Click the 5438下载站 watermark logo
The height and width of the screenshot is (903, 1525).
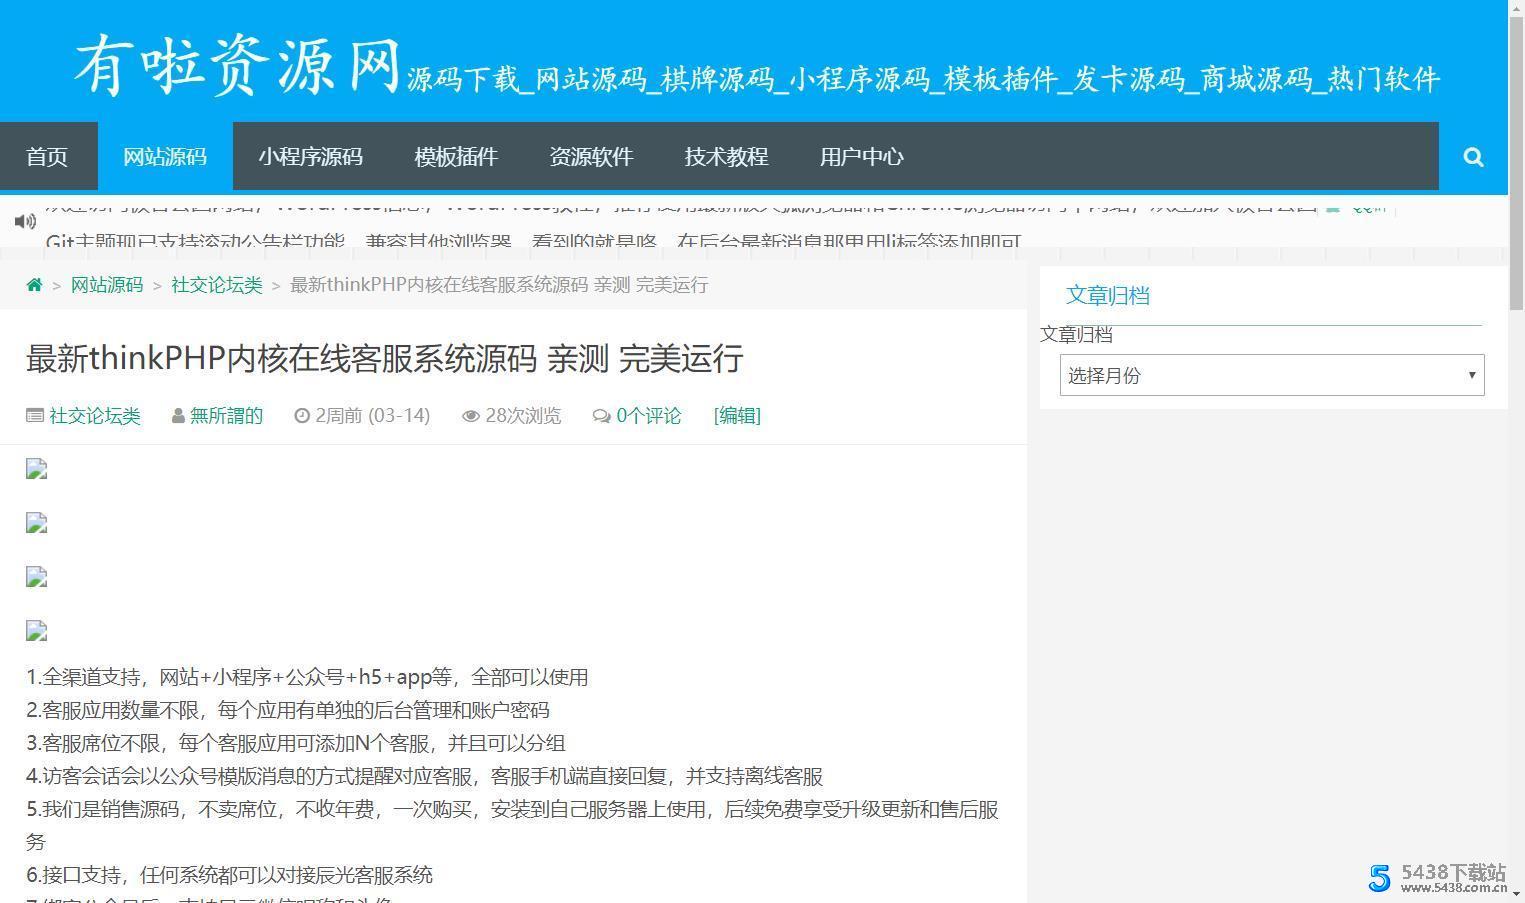coord(1436,877)
